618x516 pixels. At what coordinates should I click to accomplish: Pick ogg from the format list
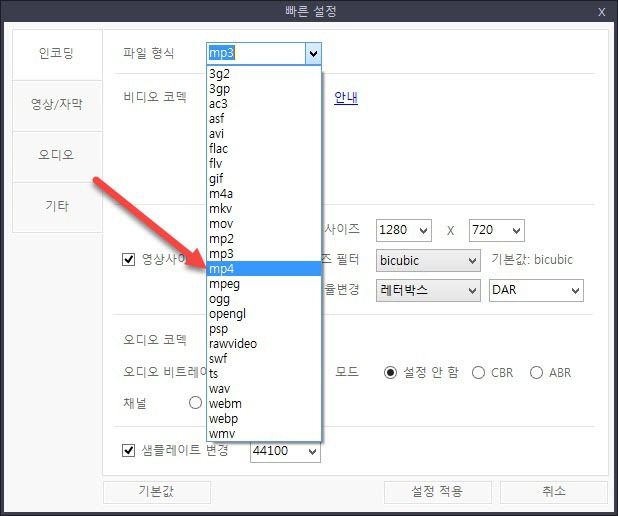(264, 298)
